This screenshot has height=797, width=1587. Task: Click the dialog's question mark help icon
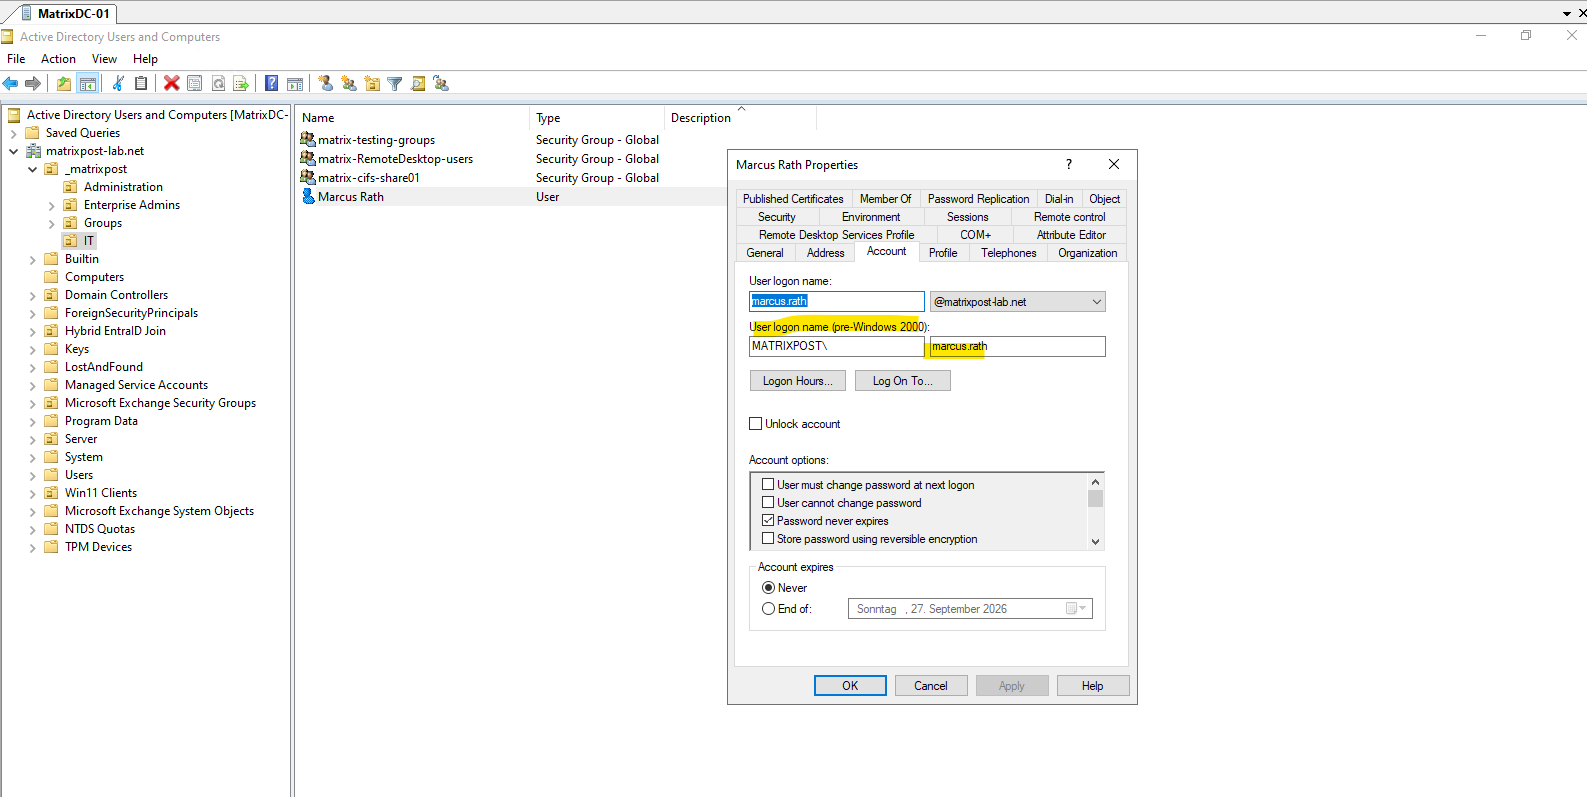tap(1069, 164)
